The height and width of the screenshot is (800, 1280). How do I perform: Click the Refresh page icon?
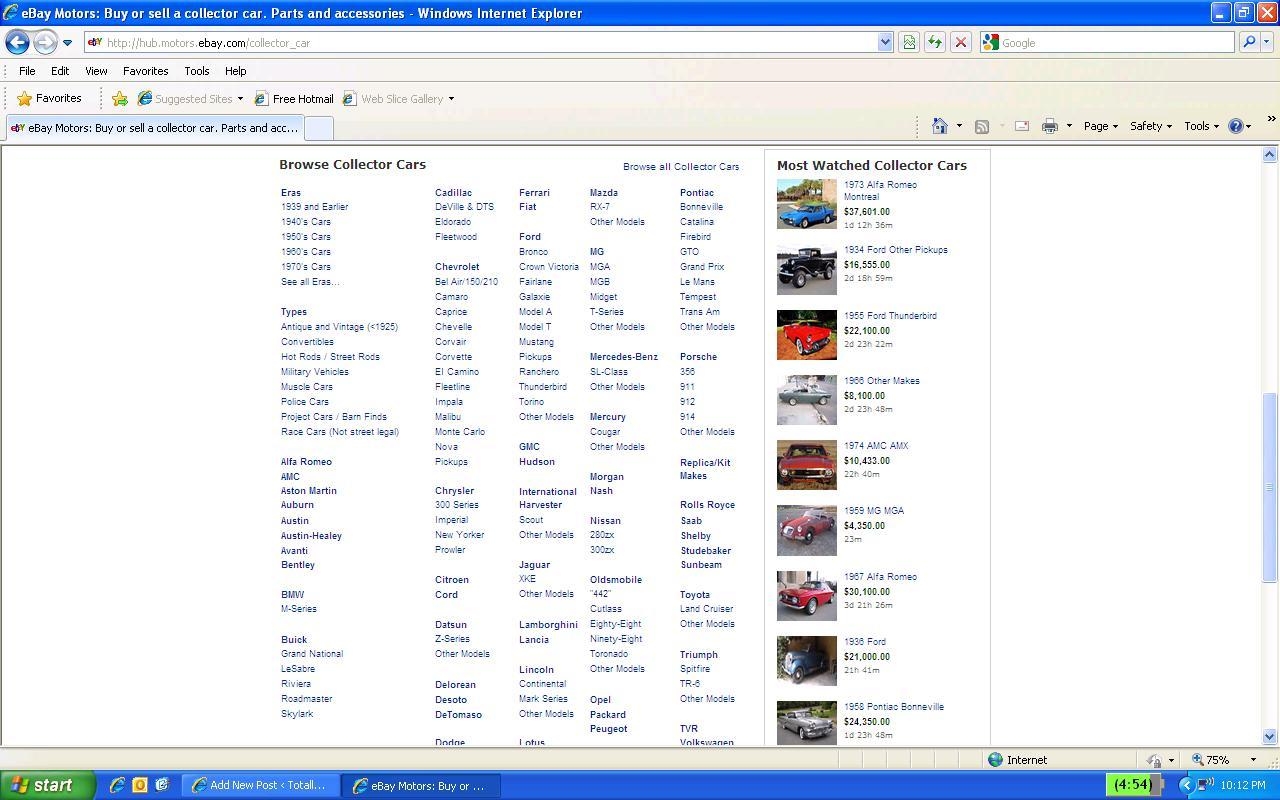[x=934, y=43]
